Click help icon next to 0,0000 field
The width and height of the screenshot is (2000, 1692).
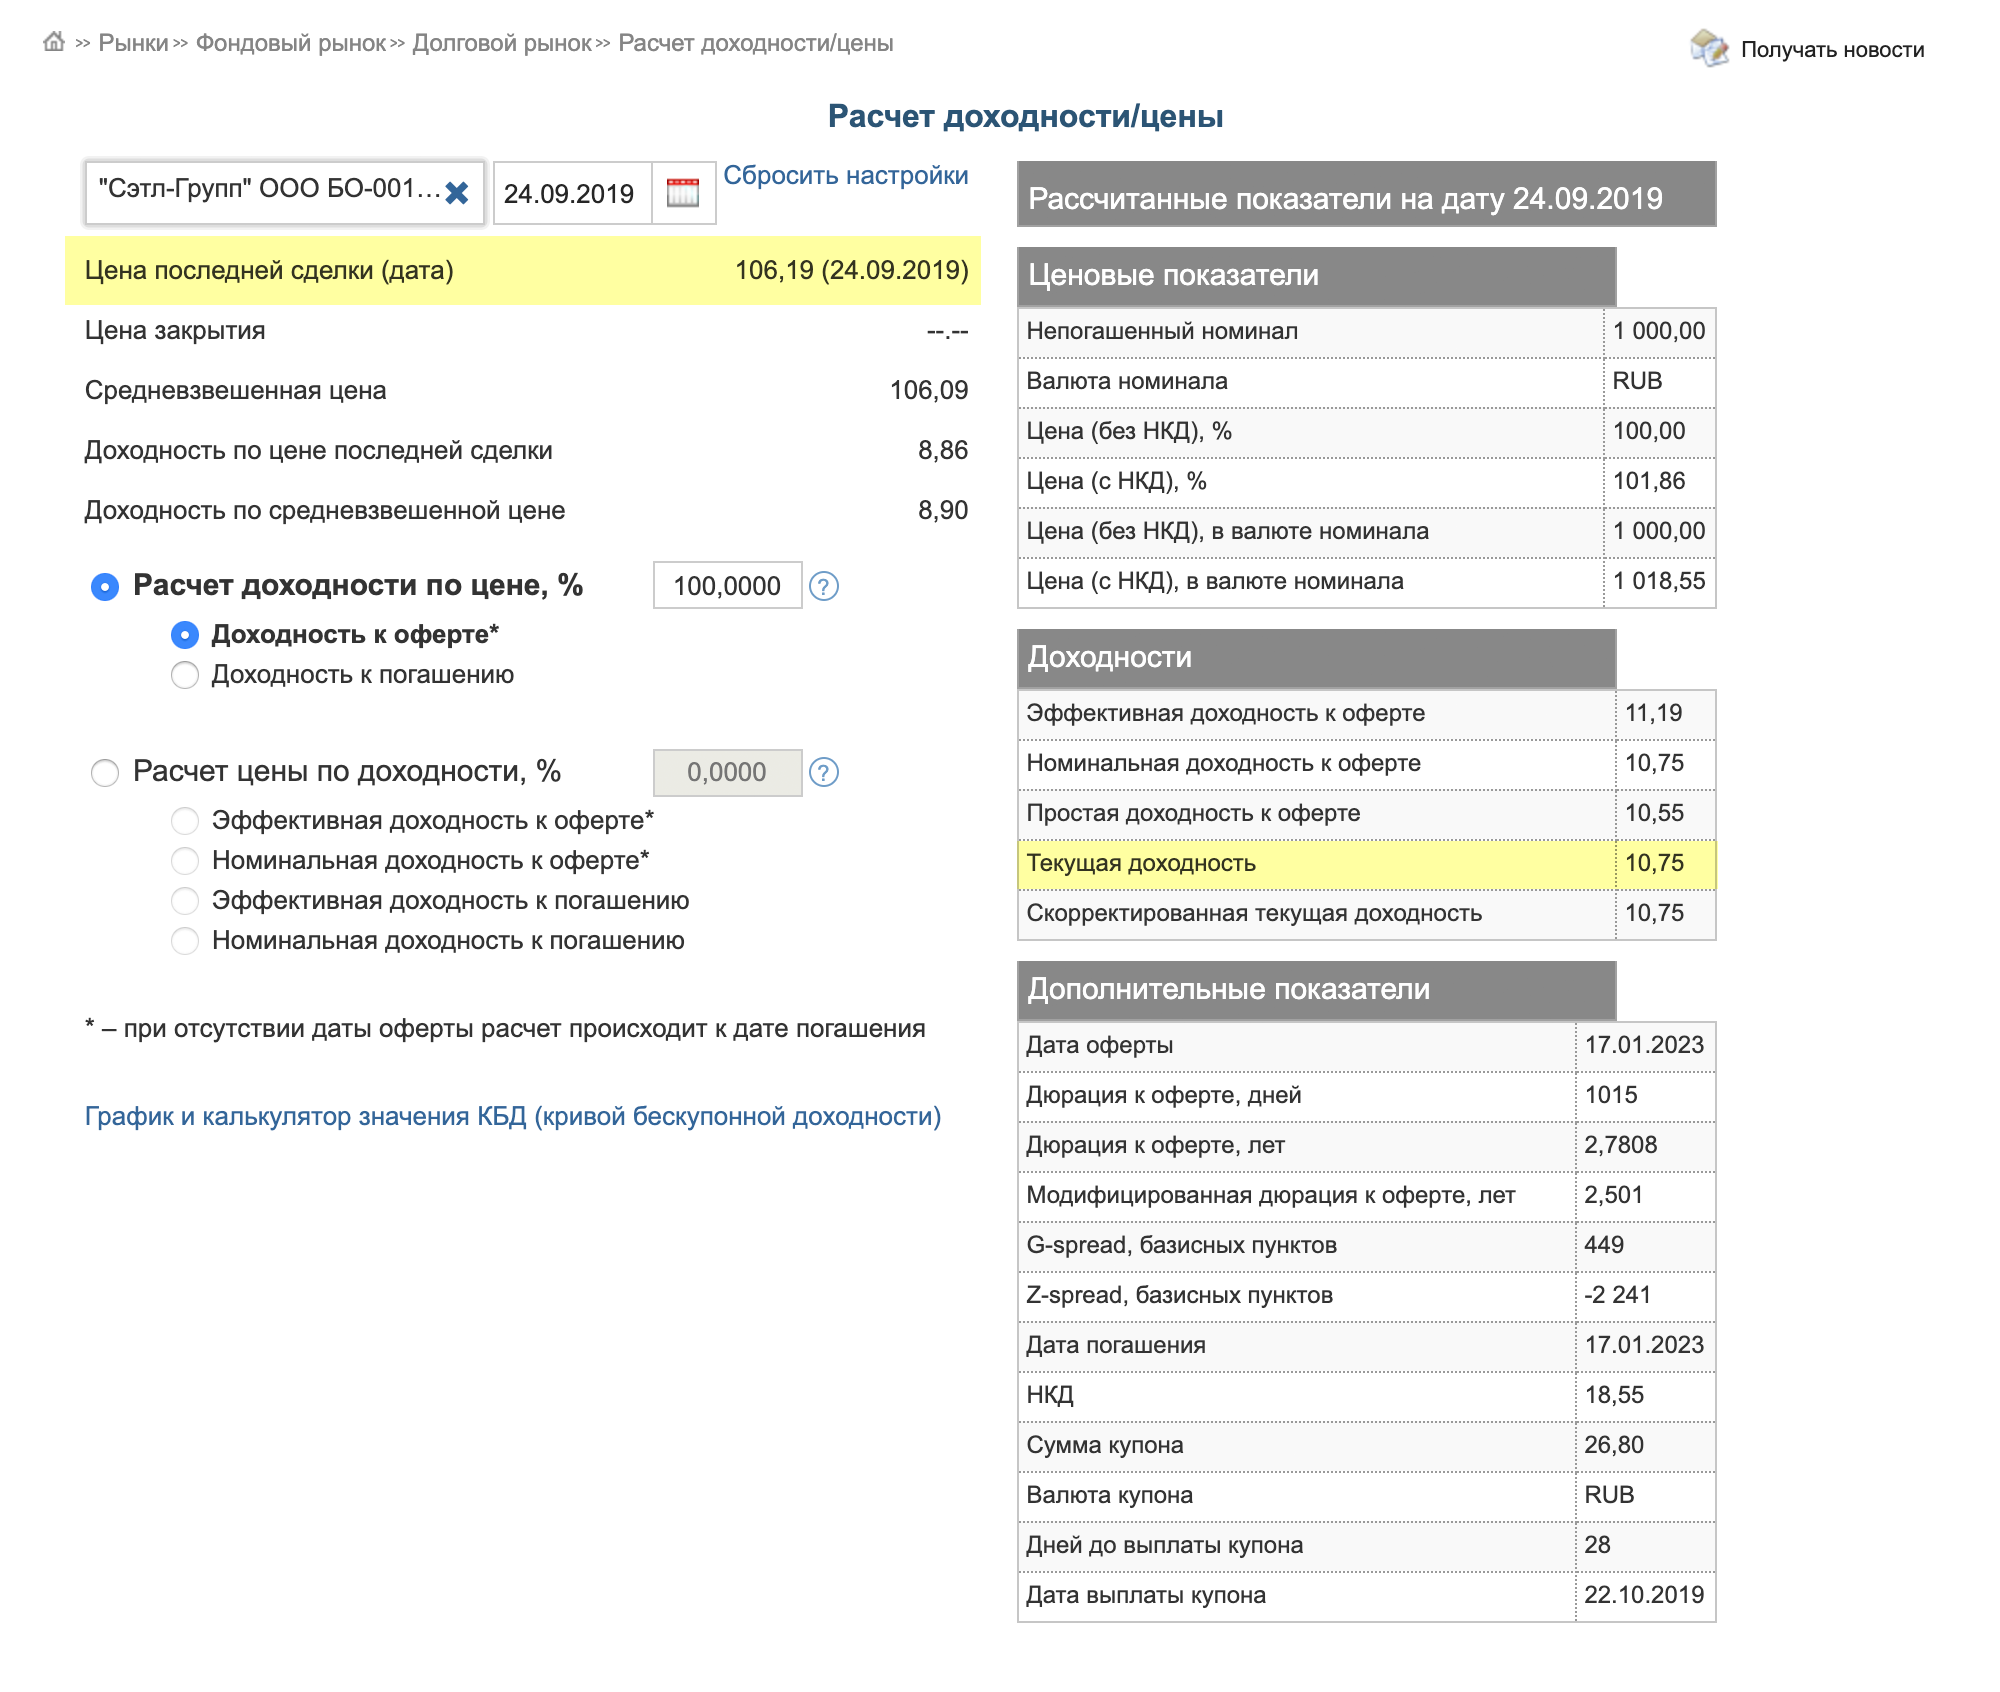click(x=824, y=772)
